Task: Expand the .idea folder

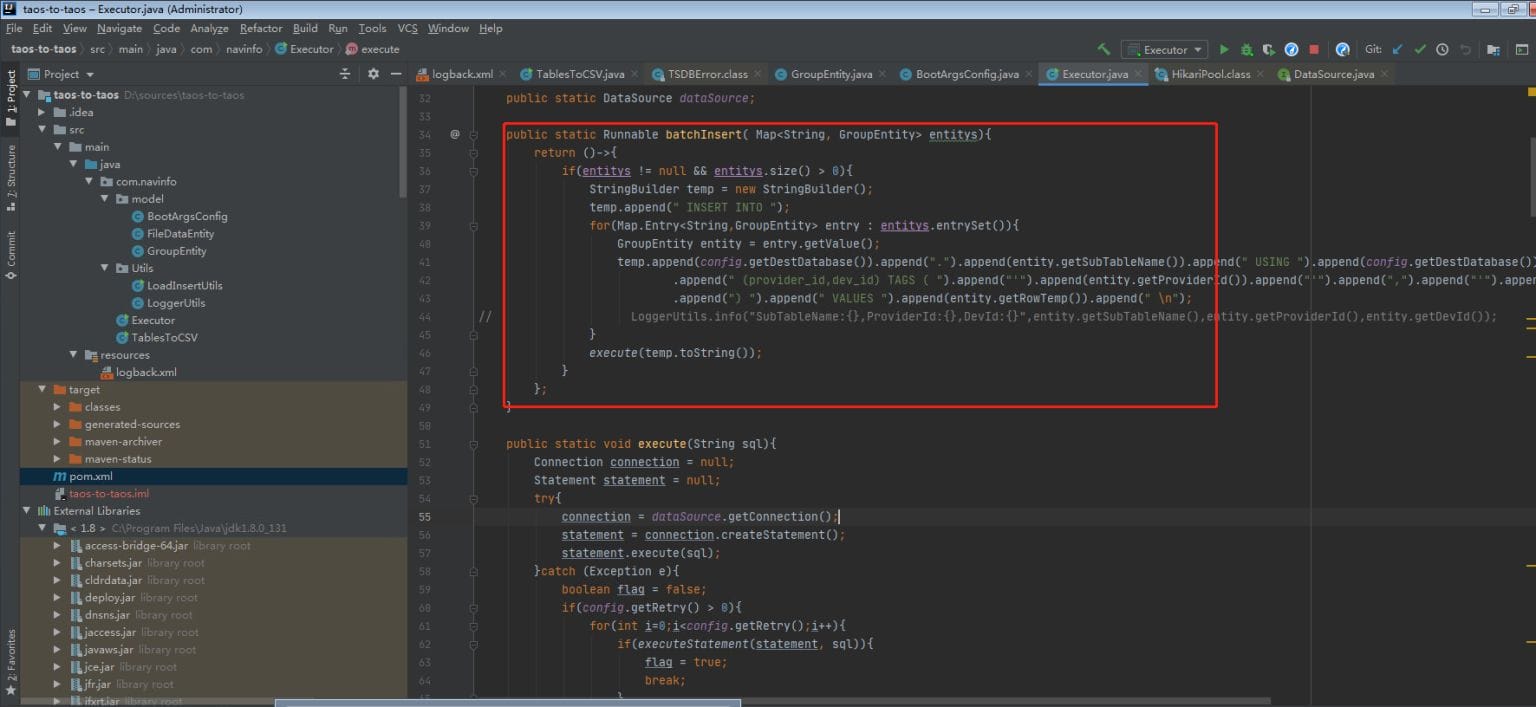Action: (42, 112)
